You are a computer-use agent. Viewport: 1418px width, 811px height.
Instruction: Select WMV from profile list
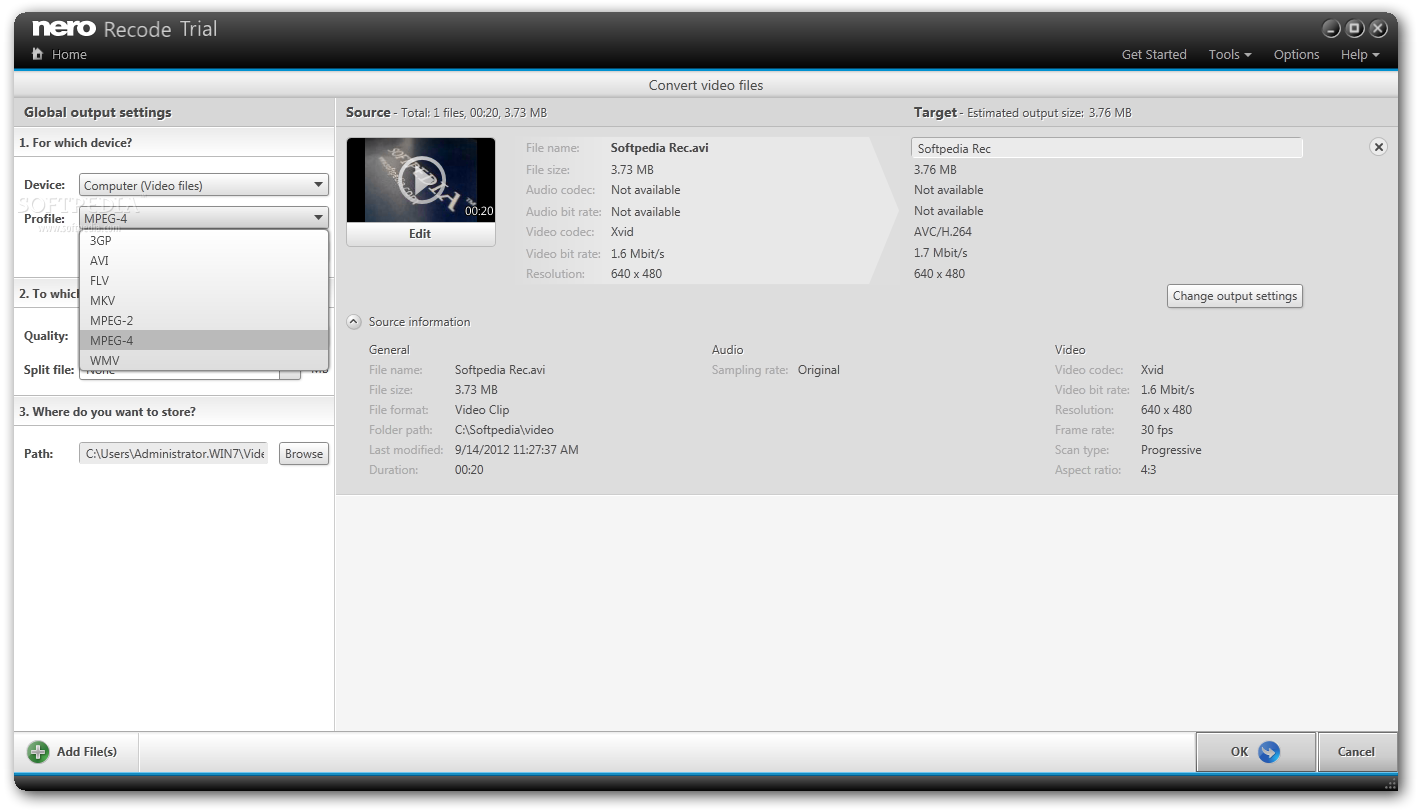[204, 361]
